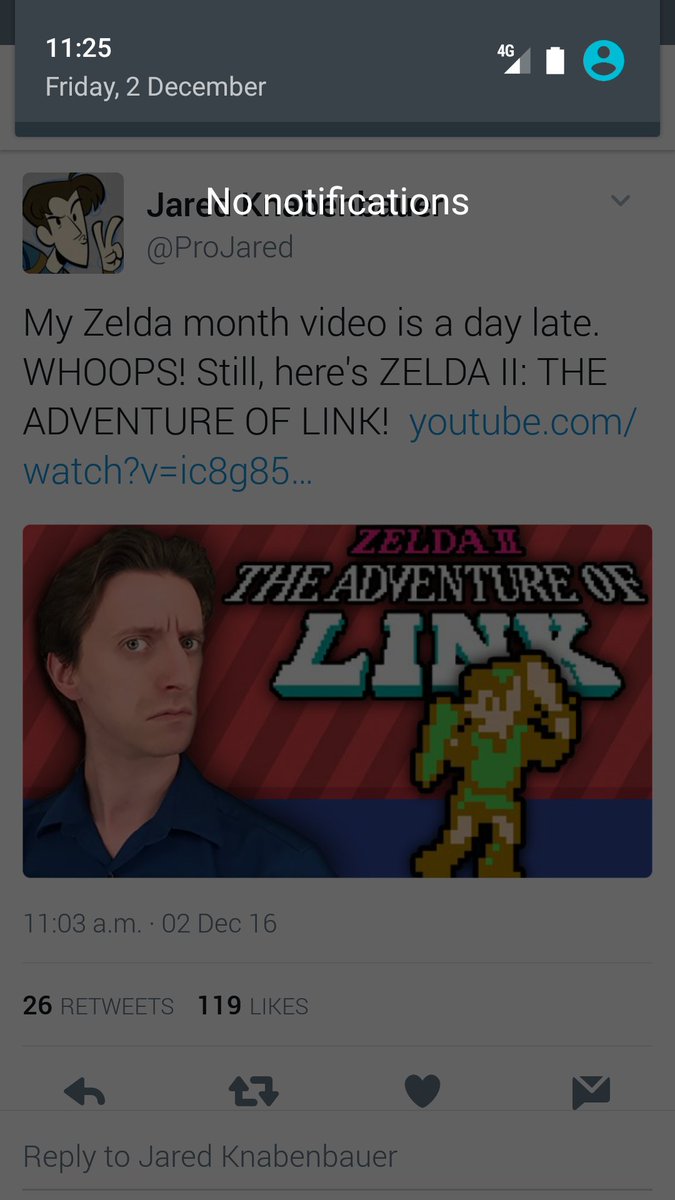Open ProJared's profile picture
The height and width of the screenshot is (1200, 675).
(73, 222)
